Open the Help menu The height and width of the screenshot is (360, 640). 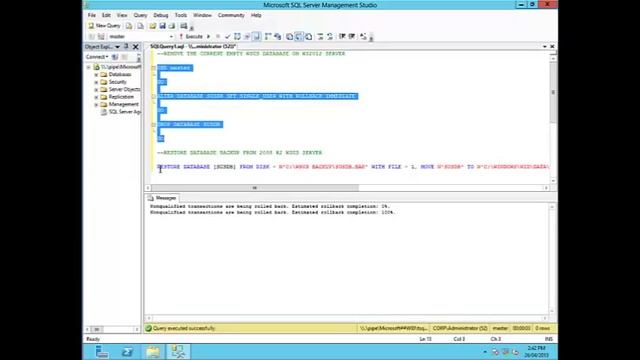(256, 15)
